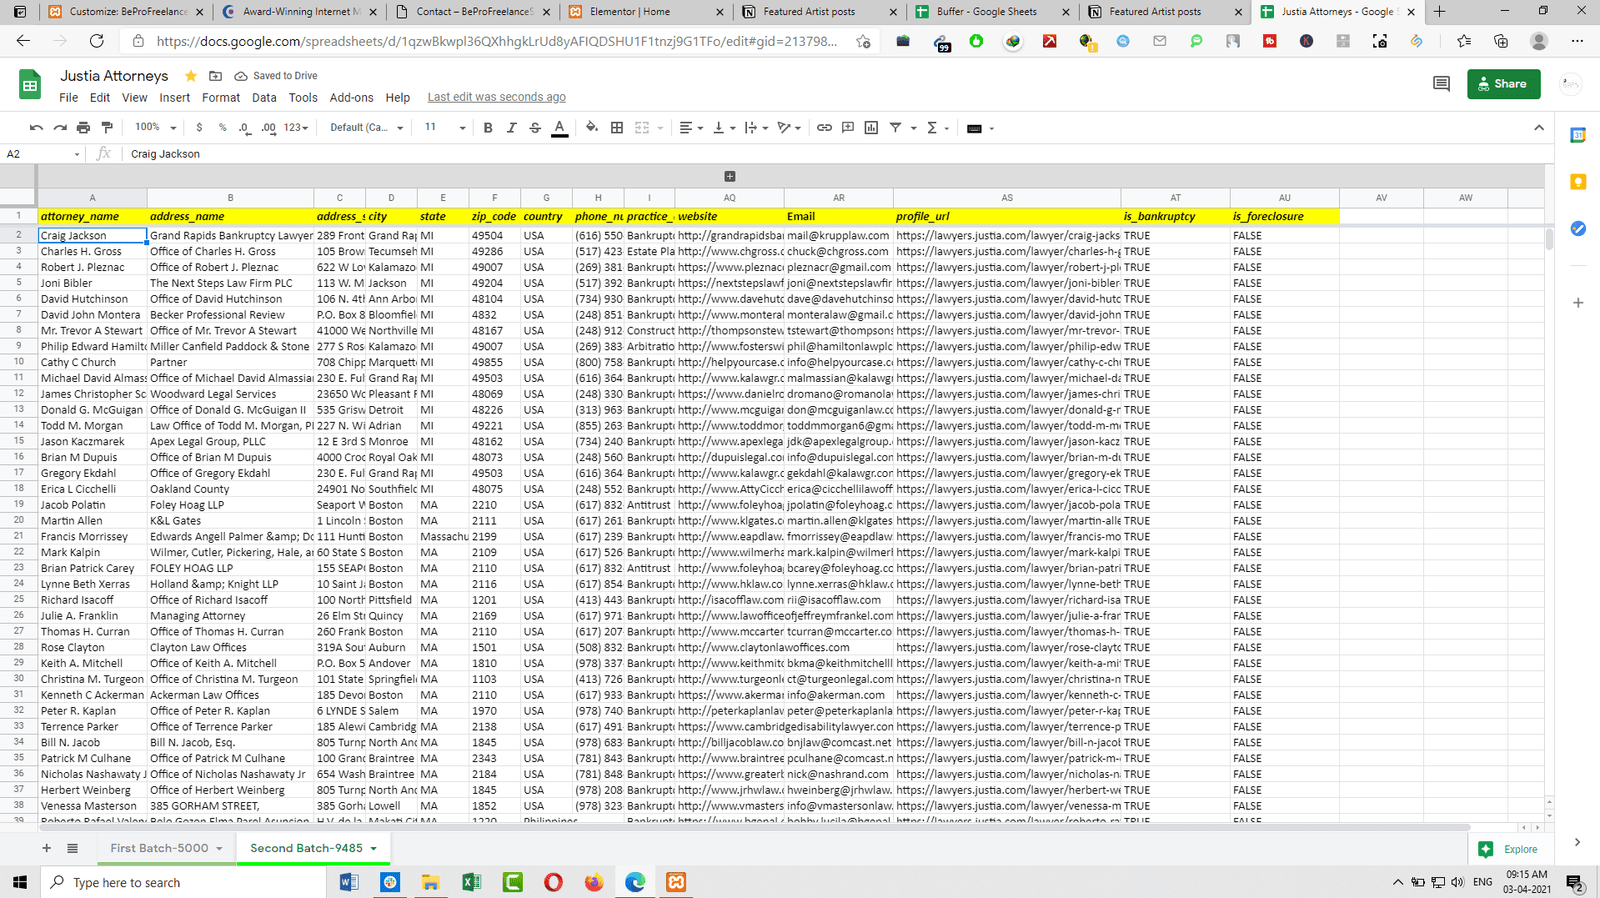Select column header AS
This screenshot has height=898, width=1600.
click(1007, 198)
